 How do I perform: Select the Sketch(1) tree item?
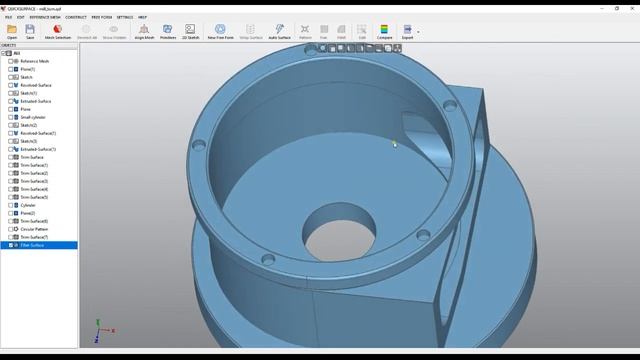[x=29, y=93]
